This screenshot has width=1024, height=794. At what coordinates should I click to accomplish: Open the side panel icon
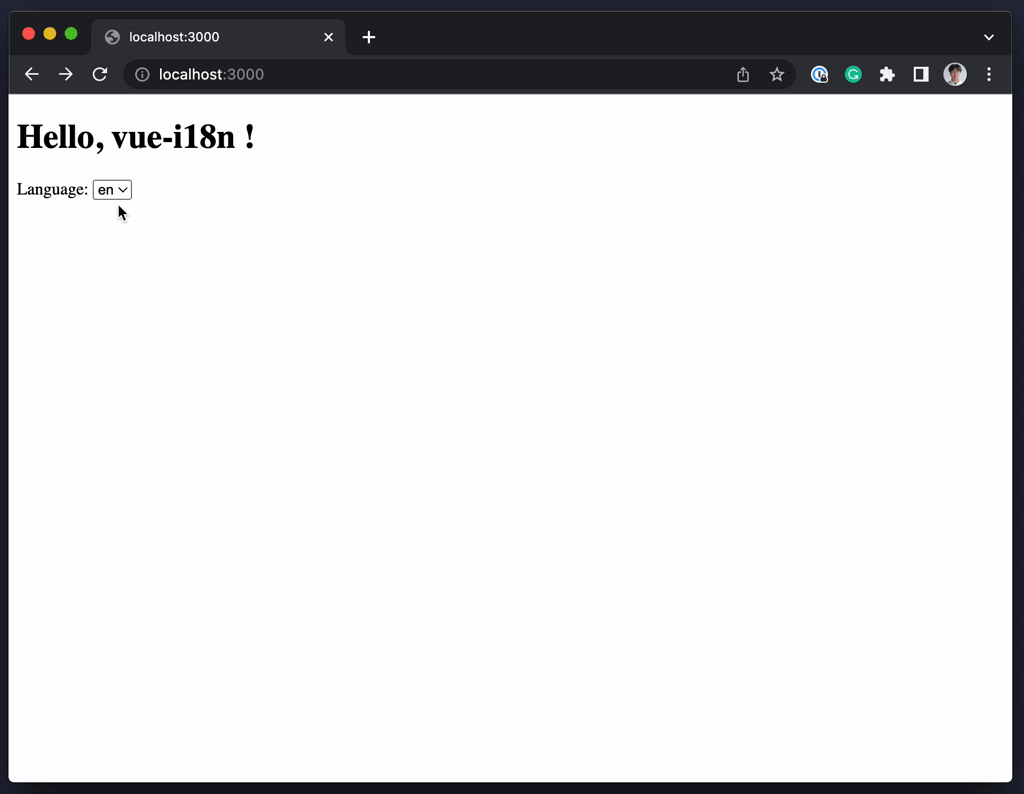point(920,74)
